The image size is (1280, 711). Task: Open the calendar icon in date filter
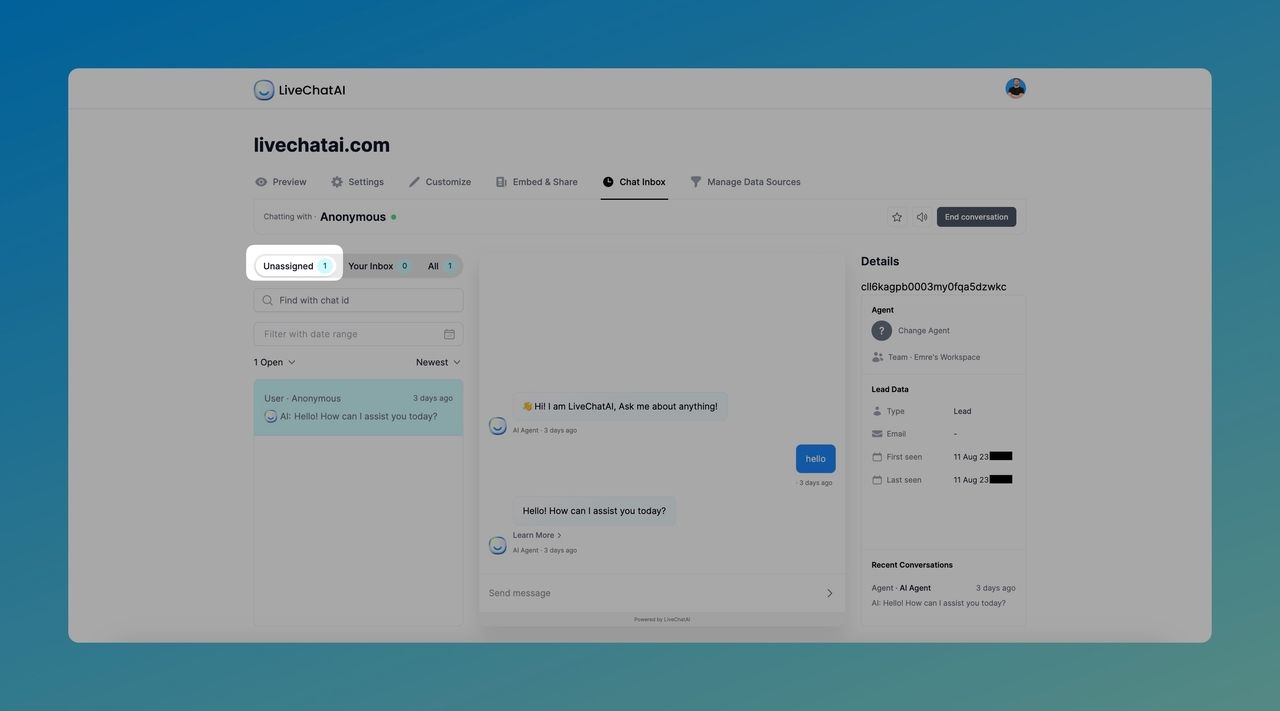pyautogui.click(x=449, y=334)
